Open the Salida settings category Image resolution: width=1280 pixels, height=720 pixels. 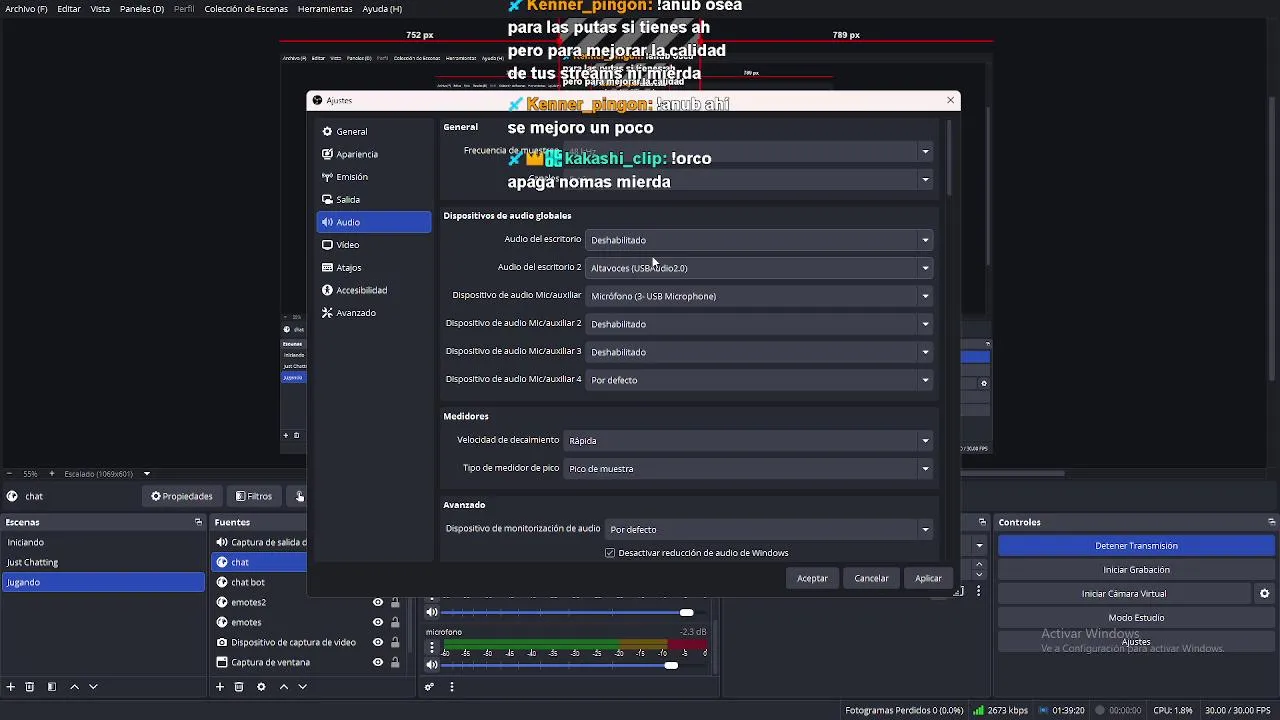[373, 199]
